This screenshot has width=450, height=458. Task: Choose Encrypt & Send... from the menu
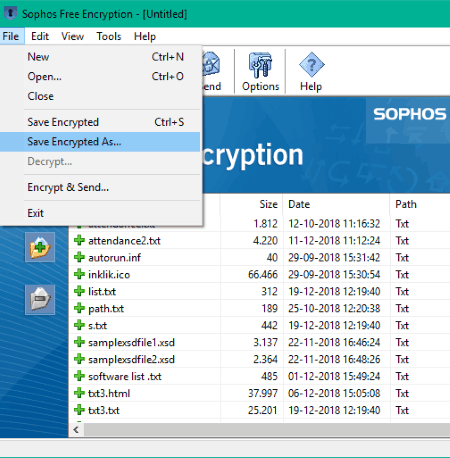pyautogui.click(x=100, y=187)
